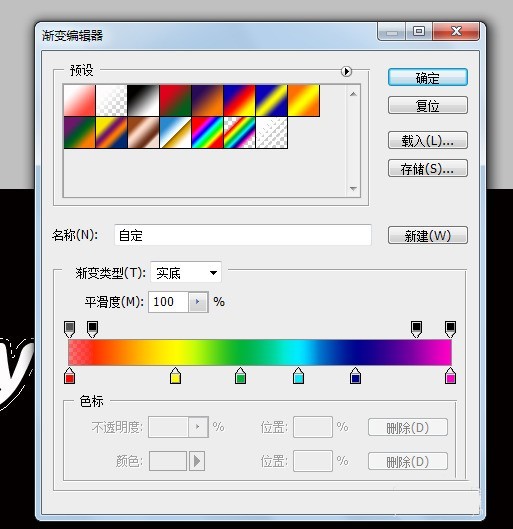Select the blue-red-yellow gradient preset
Image resolution: width=513 pixels, height=529 pixels.
(239, 101)
